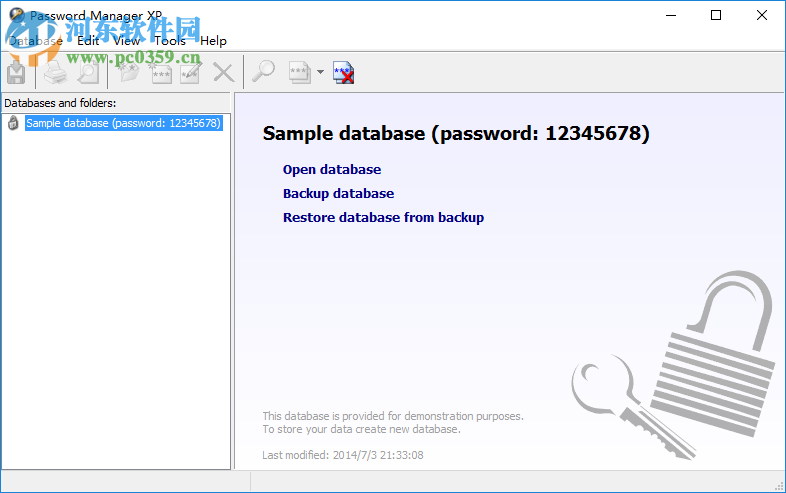This screenshot has width=786, height=493.
Task: Expand the copy records dropdown arrow
Action: pos(320,72)
